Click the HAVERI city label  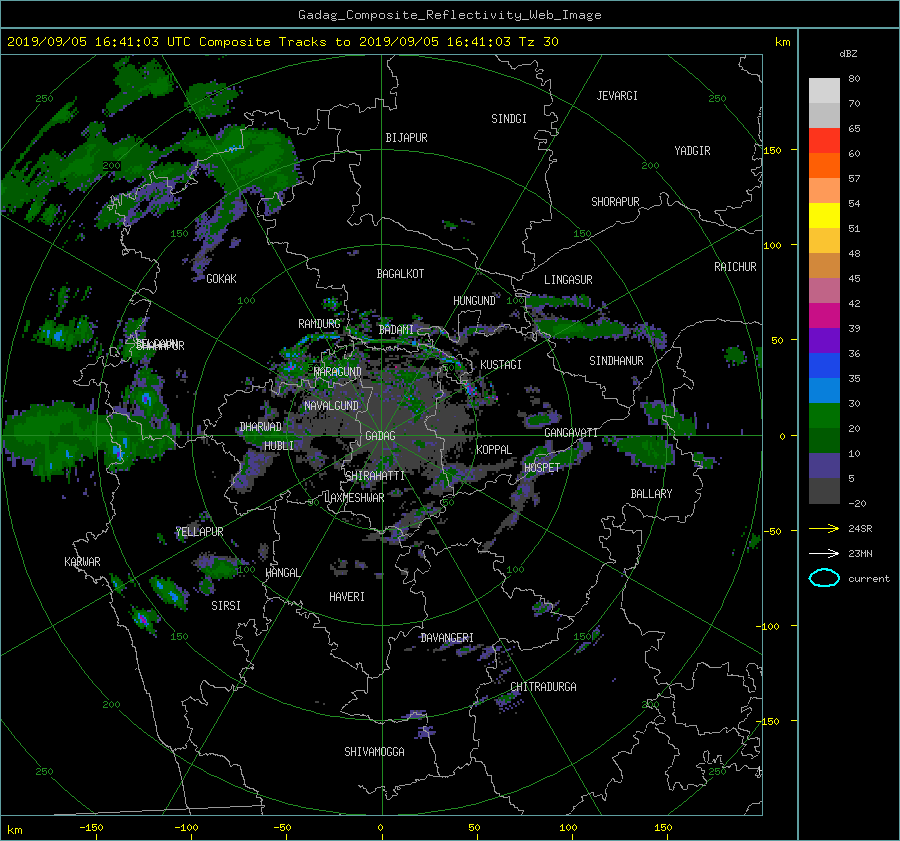(347, 597)
